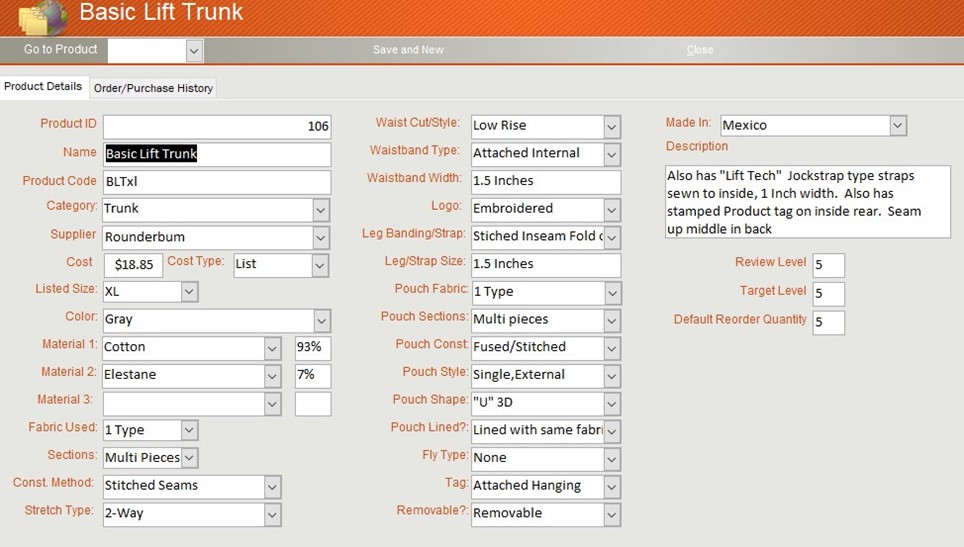964x547 pixels.
Task: Expand the Cost Type dropdown
Action: 319,265
